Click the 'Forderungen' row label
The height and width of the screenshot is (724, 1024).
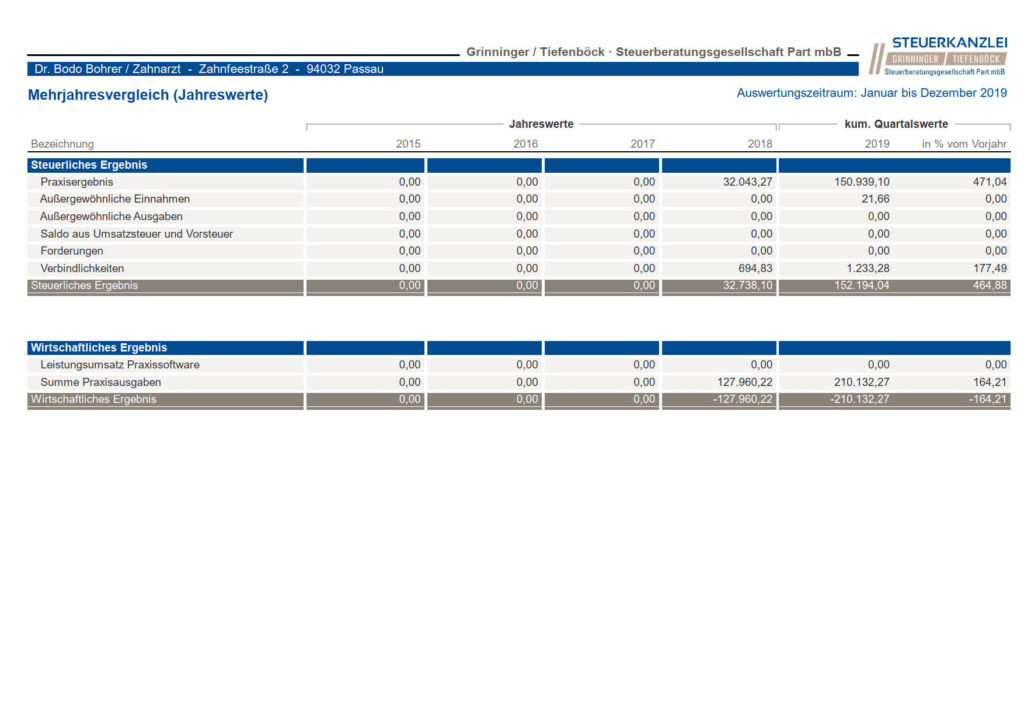pos(72,251)
